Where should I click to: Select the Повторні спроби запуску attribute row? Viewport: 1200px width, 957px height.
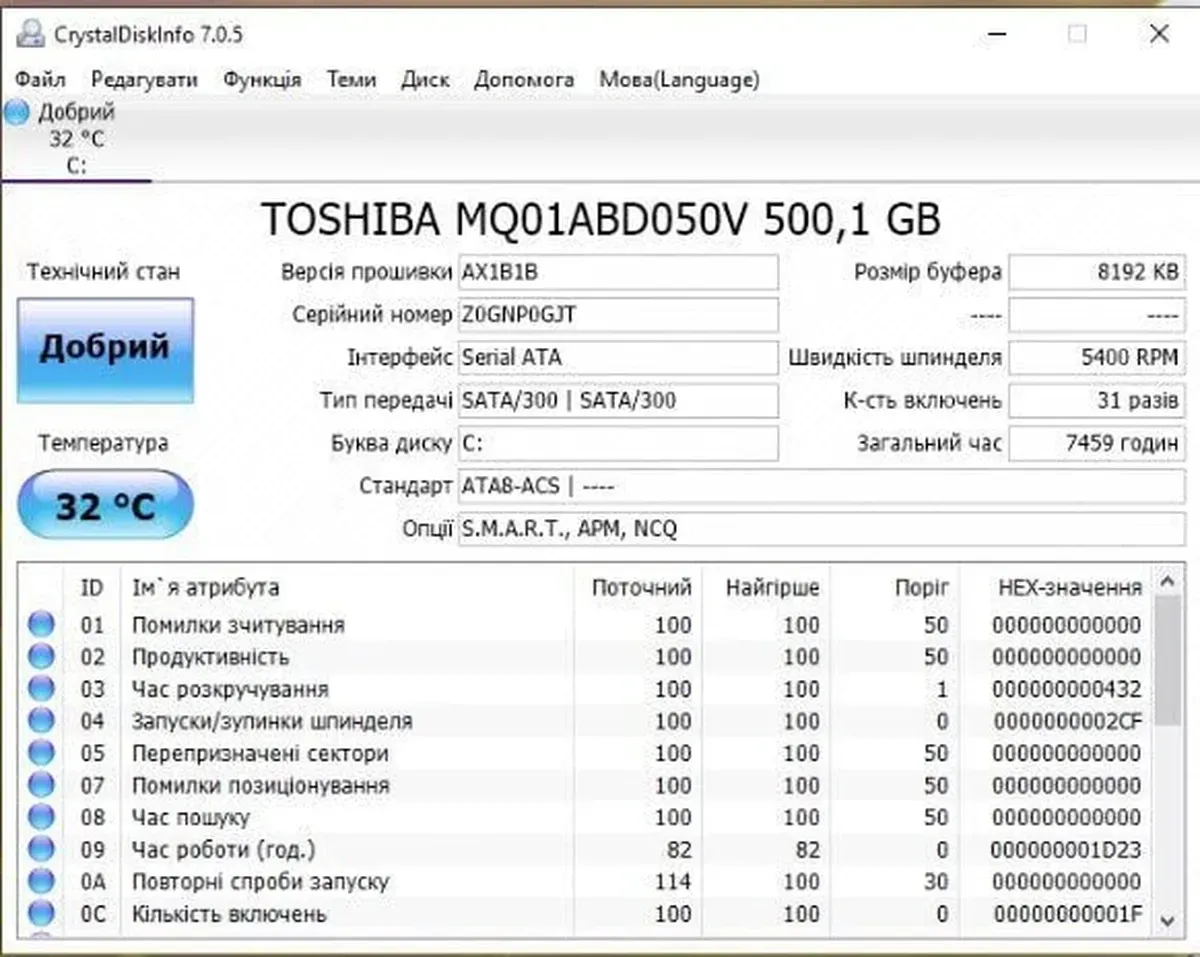coord(260,882)
